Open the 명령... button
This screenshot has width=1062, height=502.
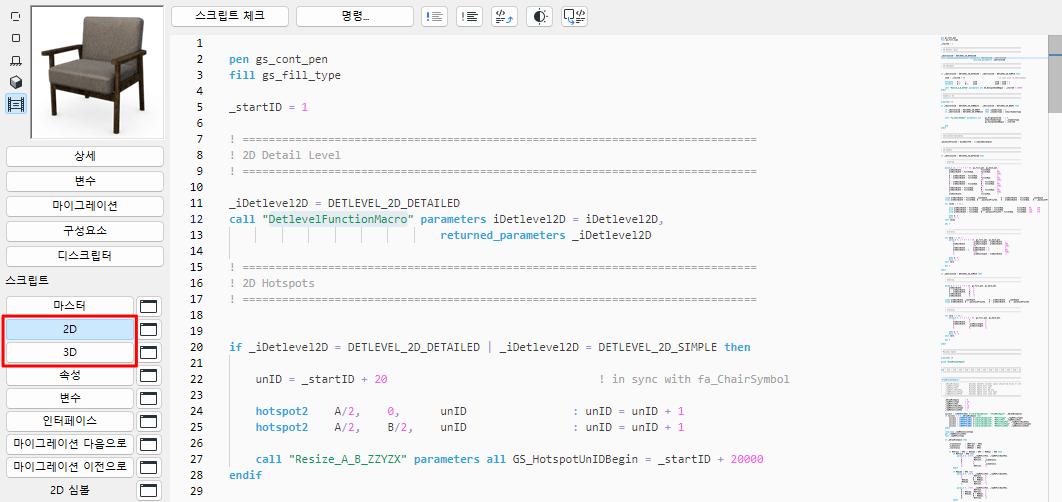click(x=355, y=16)
